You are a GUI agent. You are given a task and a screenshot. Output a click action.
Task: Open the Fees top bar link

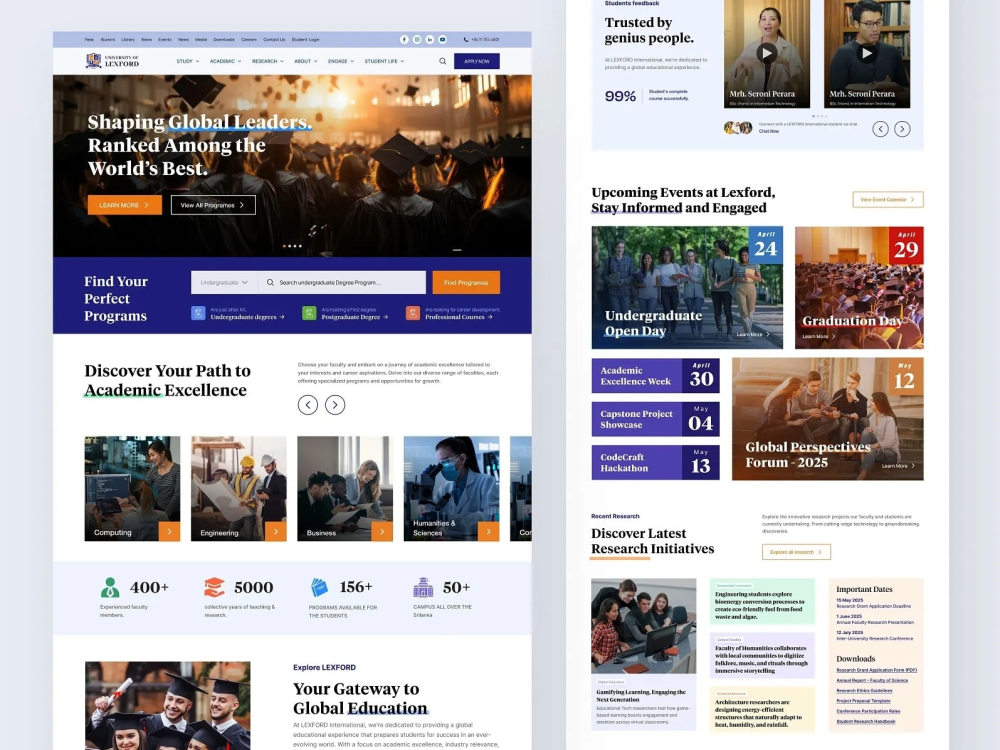tap(89, 40)
